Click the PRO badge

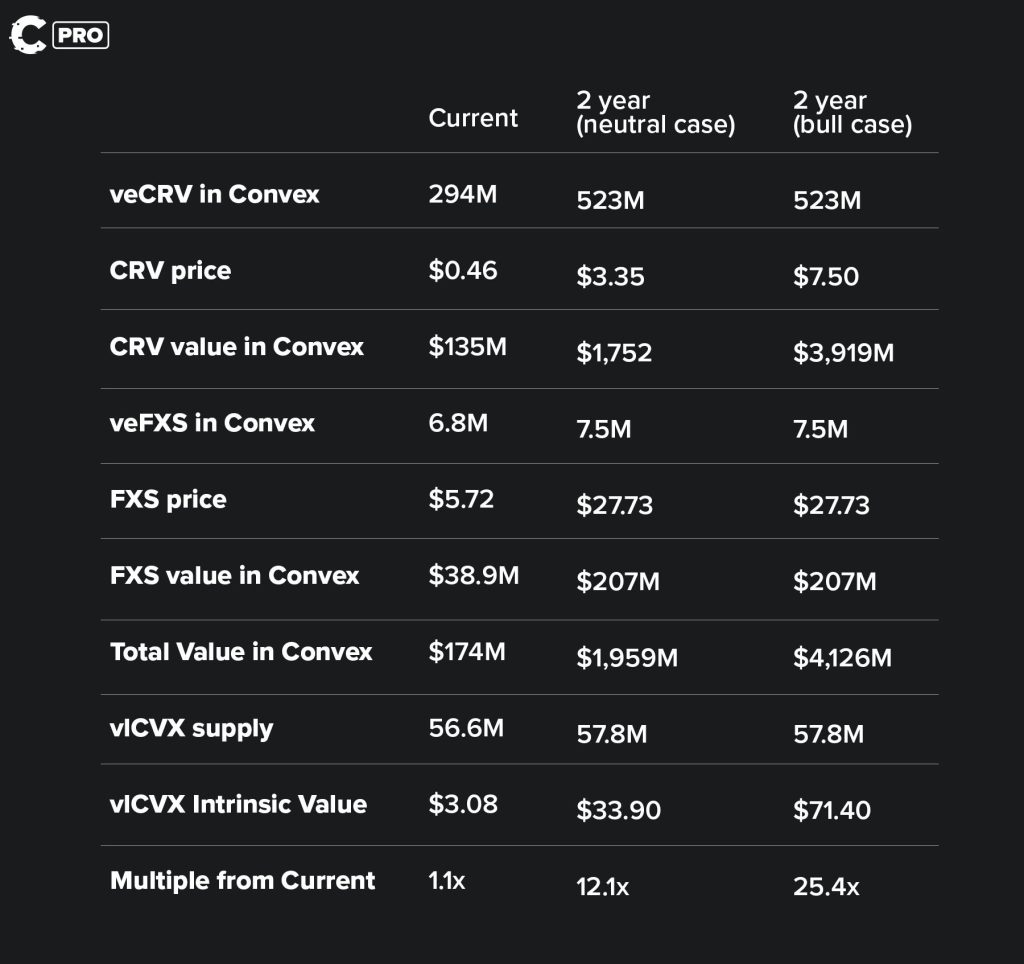[80, 36]
